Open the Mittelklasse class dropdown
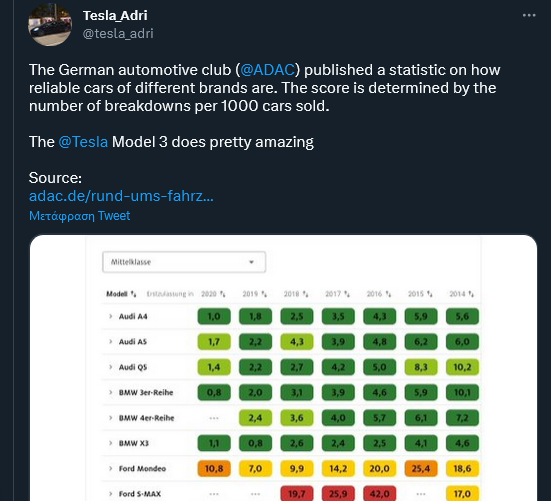 [x=184, y=262]
